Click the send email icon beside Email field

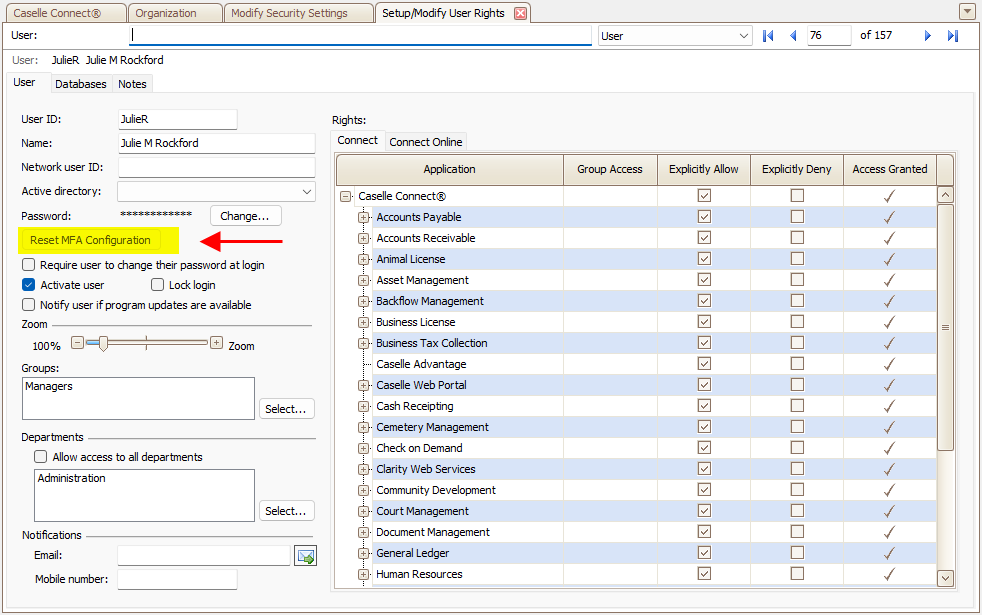pyautogui.click(x=305, y=555)
